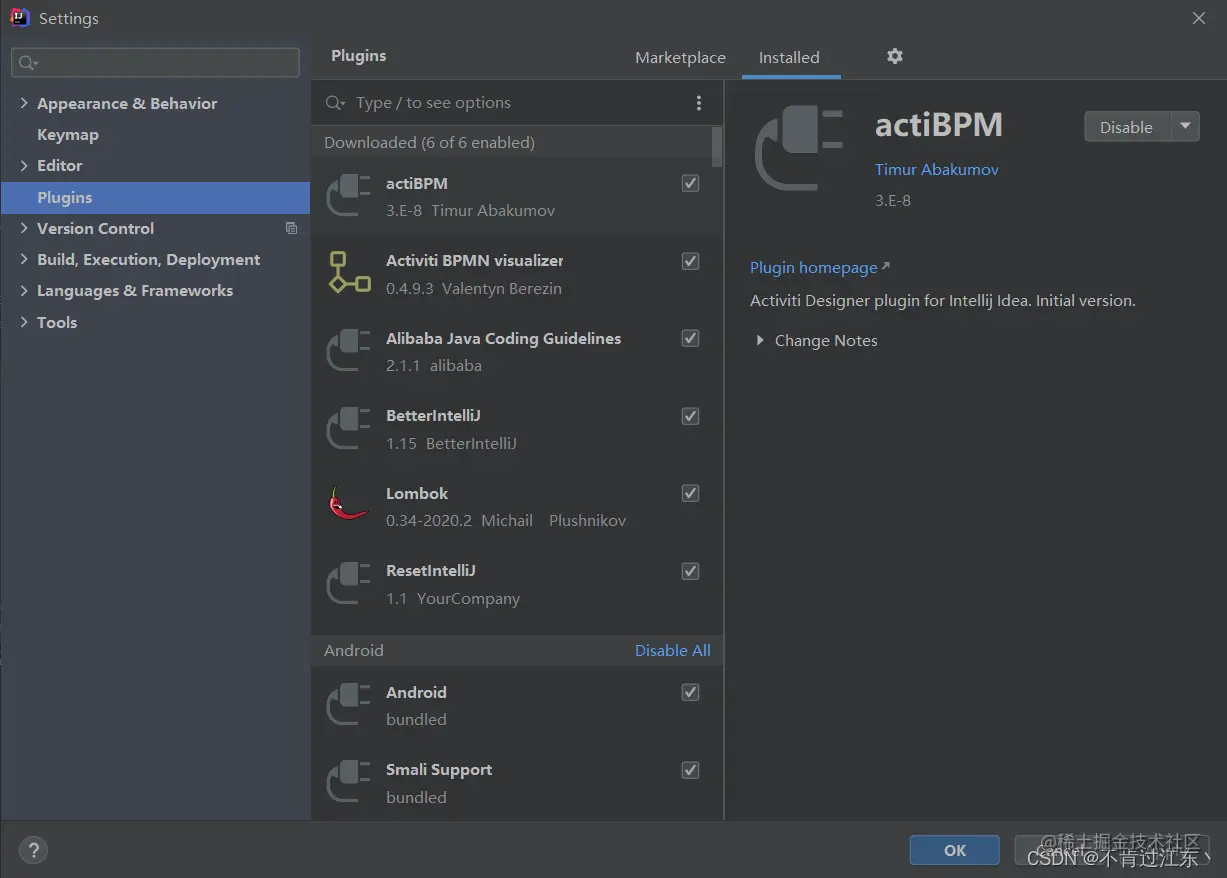
Task: Select the BetterIntelliJ plugin name
Action: click(x=433, y=415)
